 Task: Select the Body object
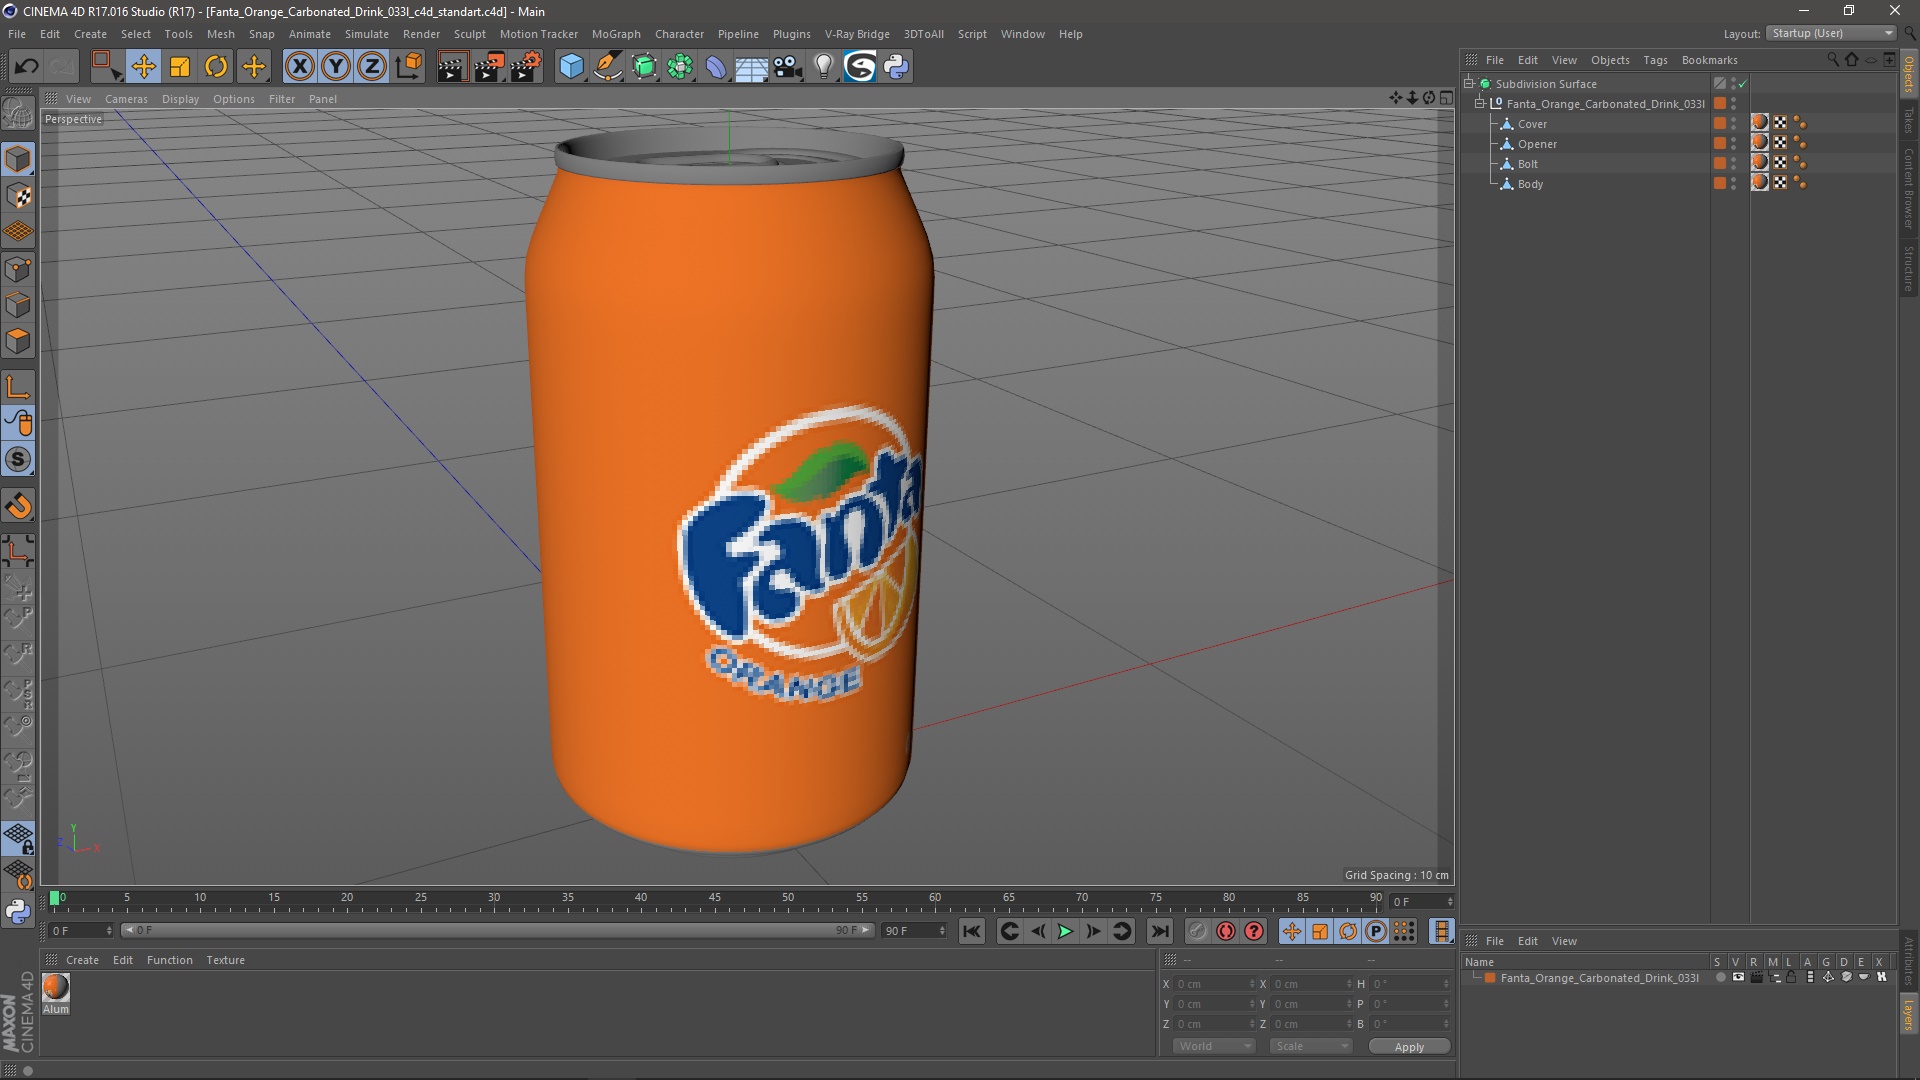1530,184
